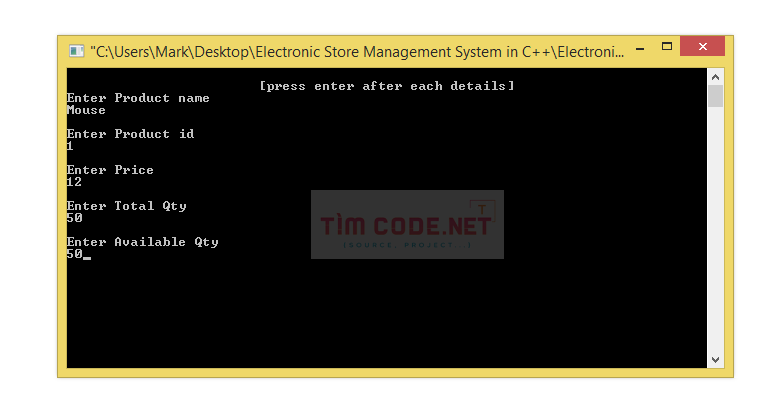Click the 'Enter Total Qty' line
Viewport: 775px width, 410px height.
point(127,206)
